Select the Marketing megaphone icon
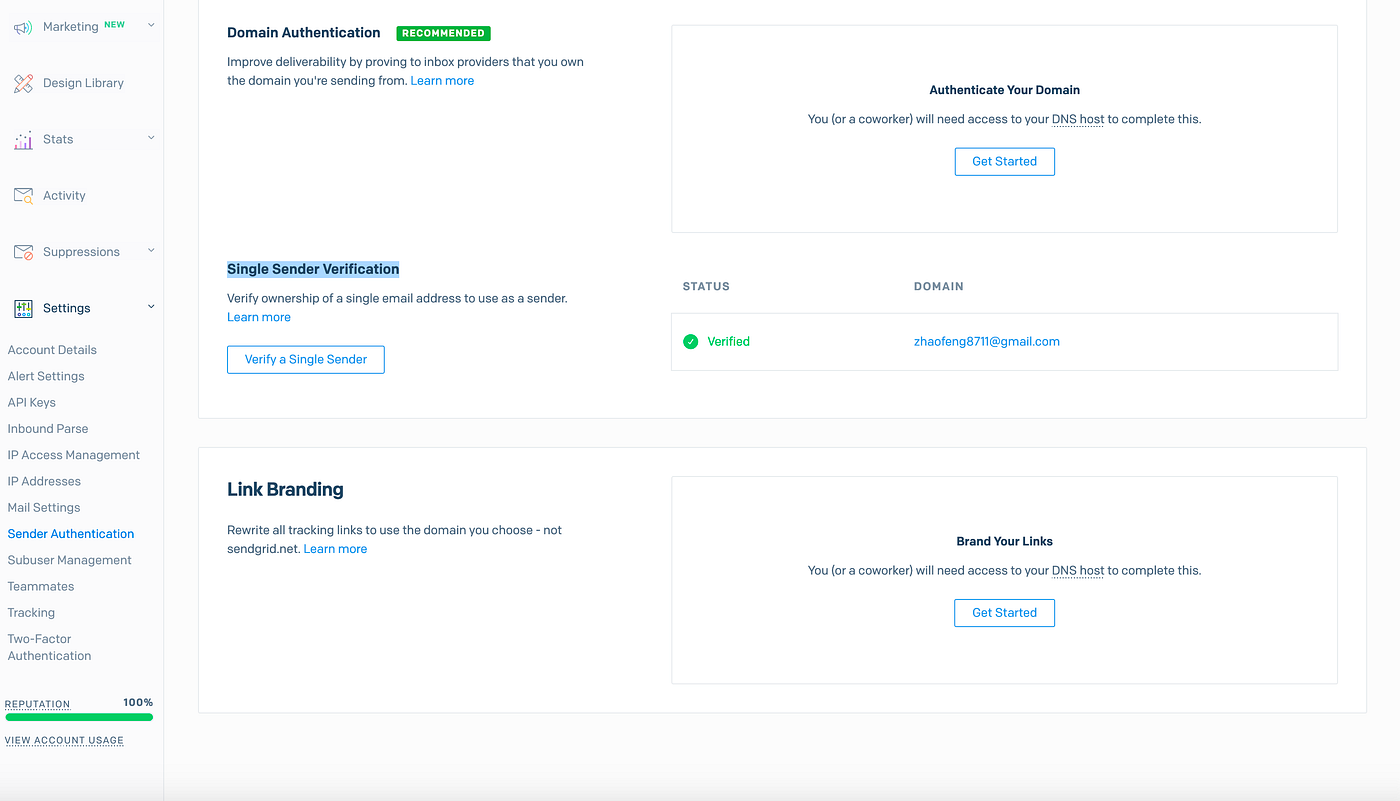Screen dimensions: 1400x801 coord(23,25)
